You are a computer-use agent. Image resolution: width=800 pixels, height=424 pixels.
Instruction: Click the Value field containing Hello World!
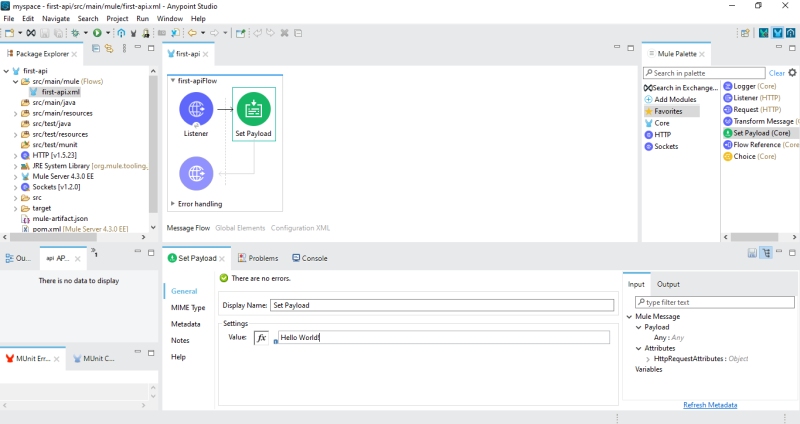443,337
